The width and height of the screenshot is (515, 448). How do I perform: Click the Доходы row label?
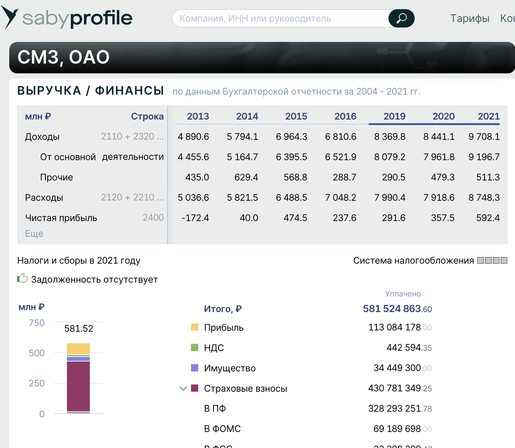[42, 137]
